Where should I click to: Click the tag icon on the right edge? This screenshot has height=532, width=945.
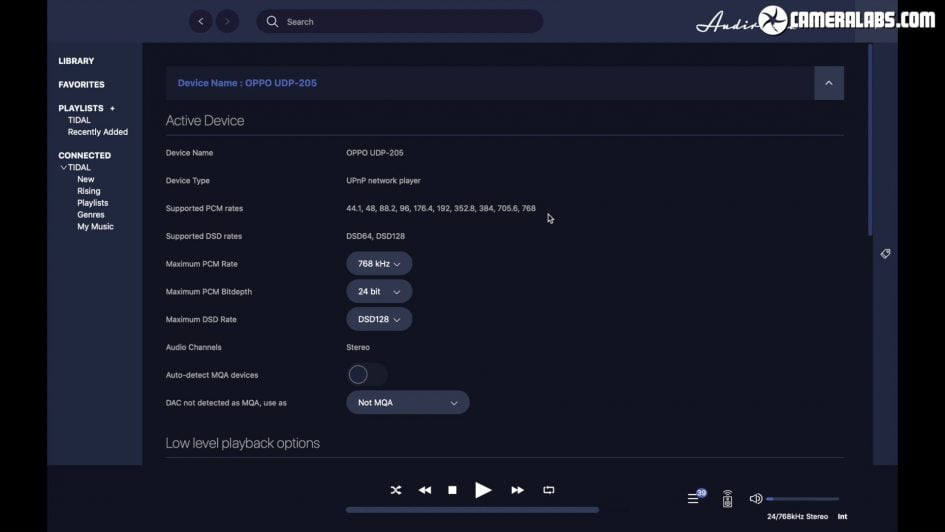click(x=885, y=254)
